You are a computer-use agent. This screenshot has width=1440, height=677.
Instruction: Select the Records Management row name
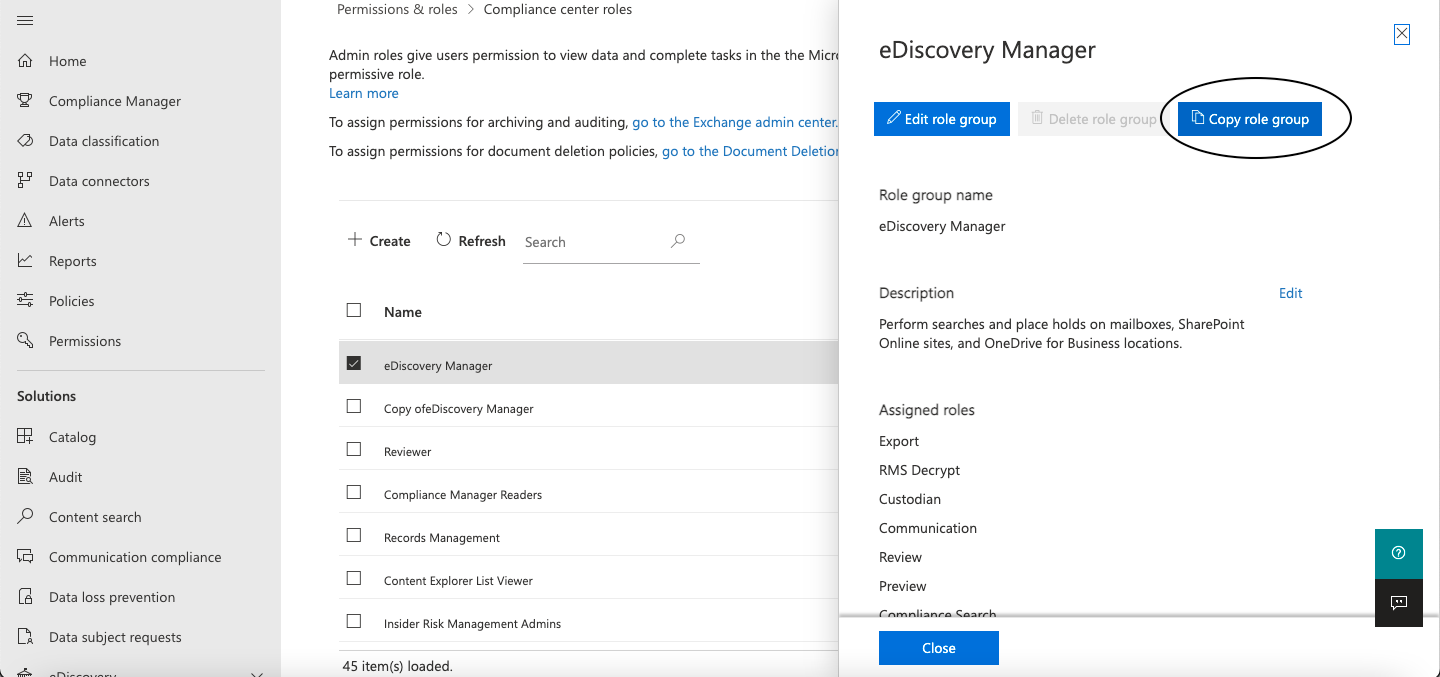click(x=442, y=538)
